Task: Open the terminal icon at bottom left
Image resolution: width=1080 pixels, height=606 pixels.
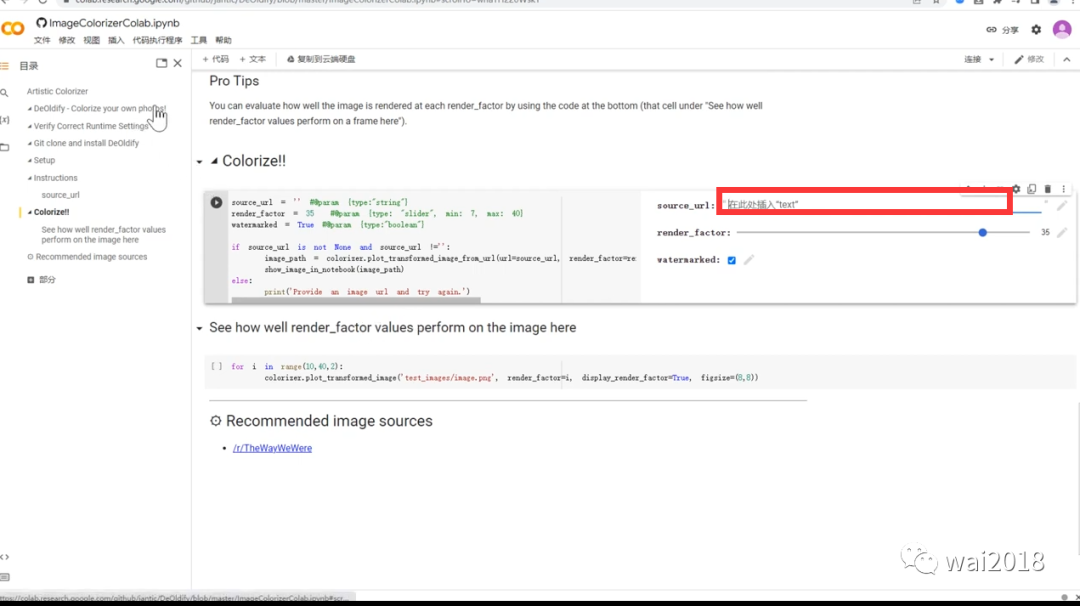Action: click(5, 577)
